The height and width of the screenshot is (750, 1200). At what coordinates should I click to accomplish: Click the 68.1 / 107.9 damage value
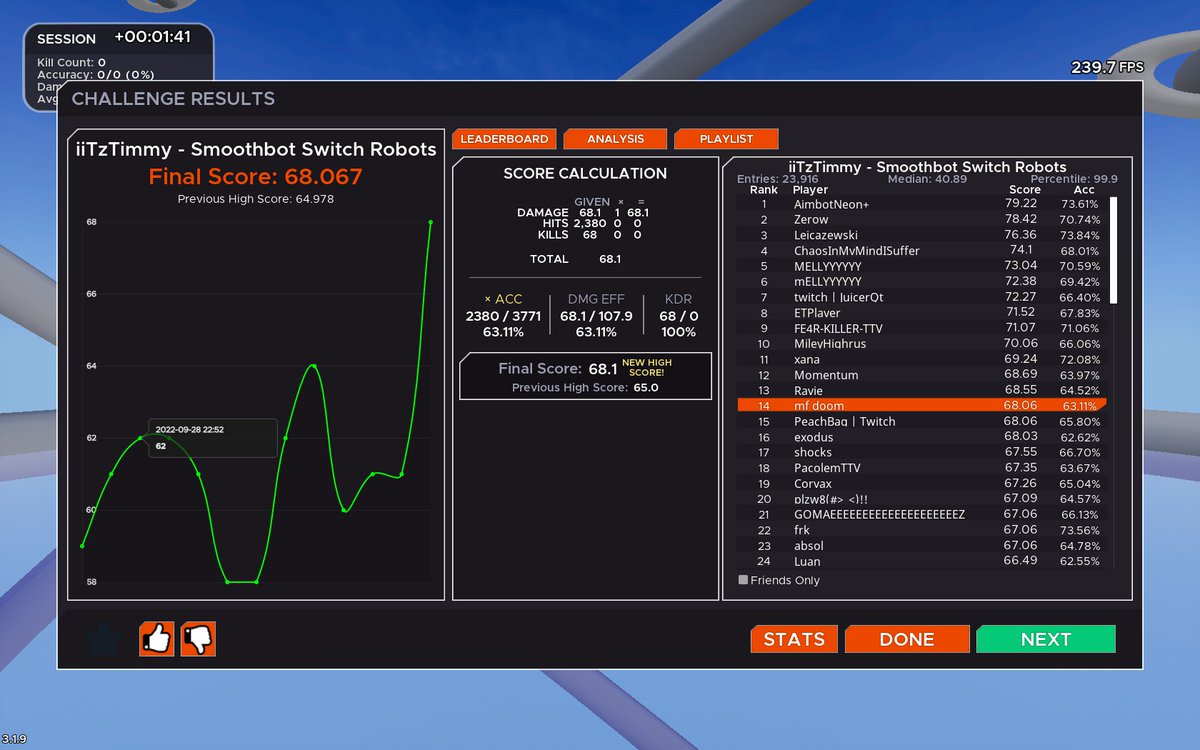(596, 316)
